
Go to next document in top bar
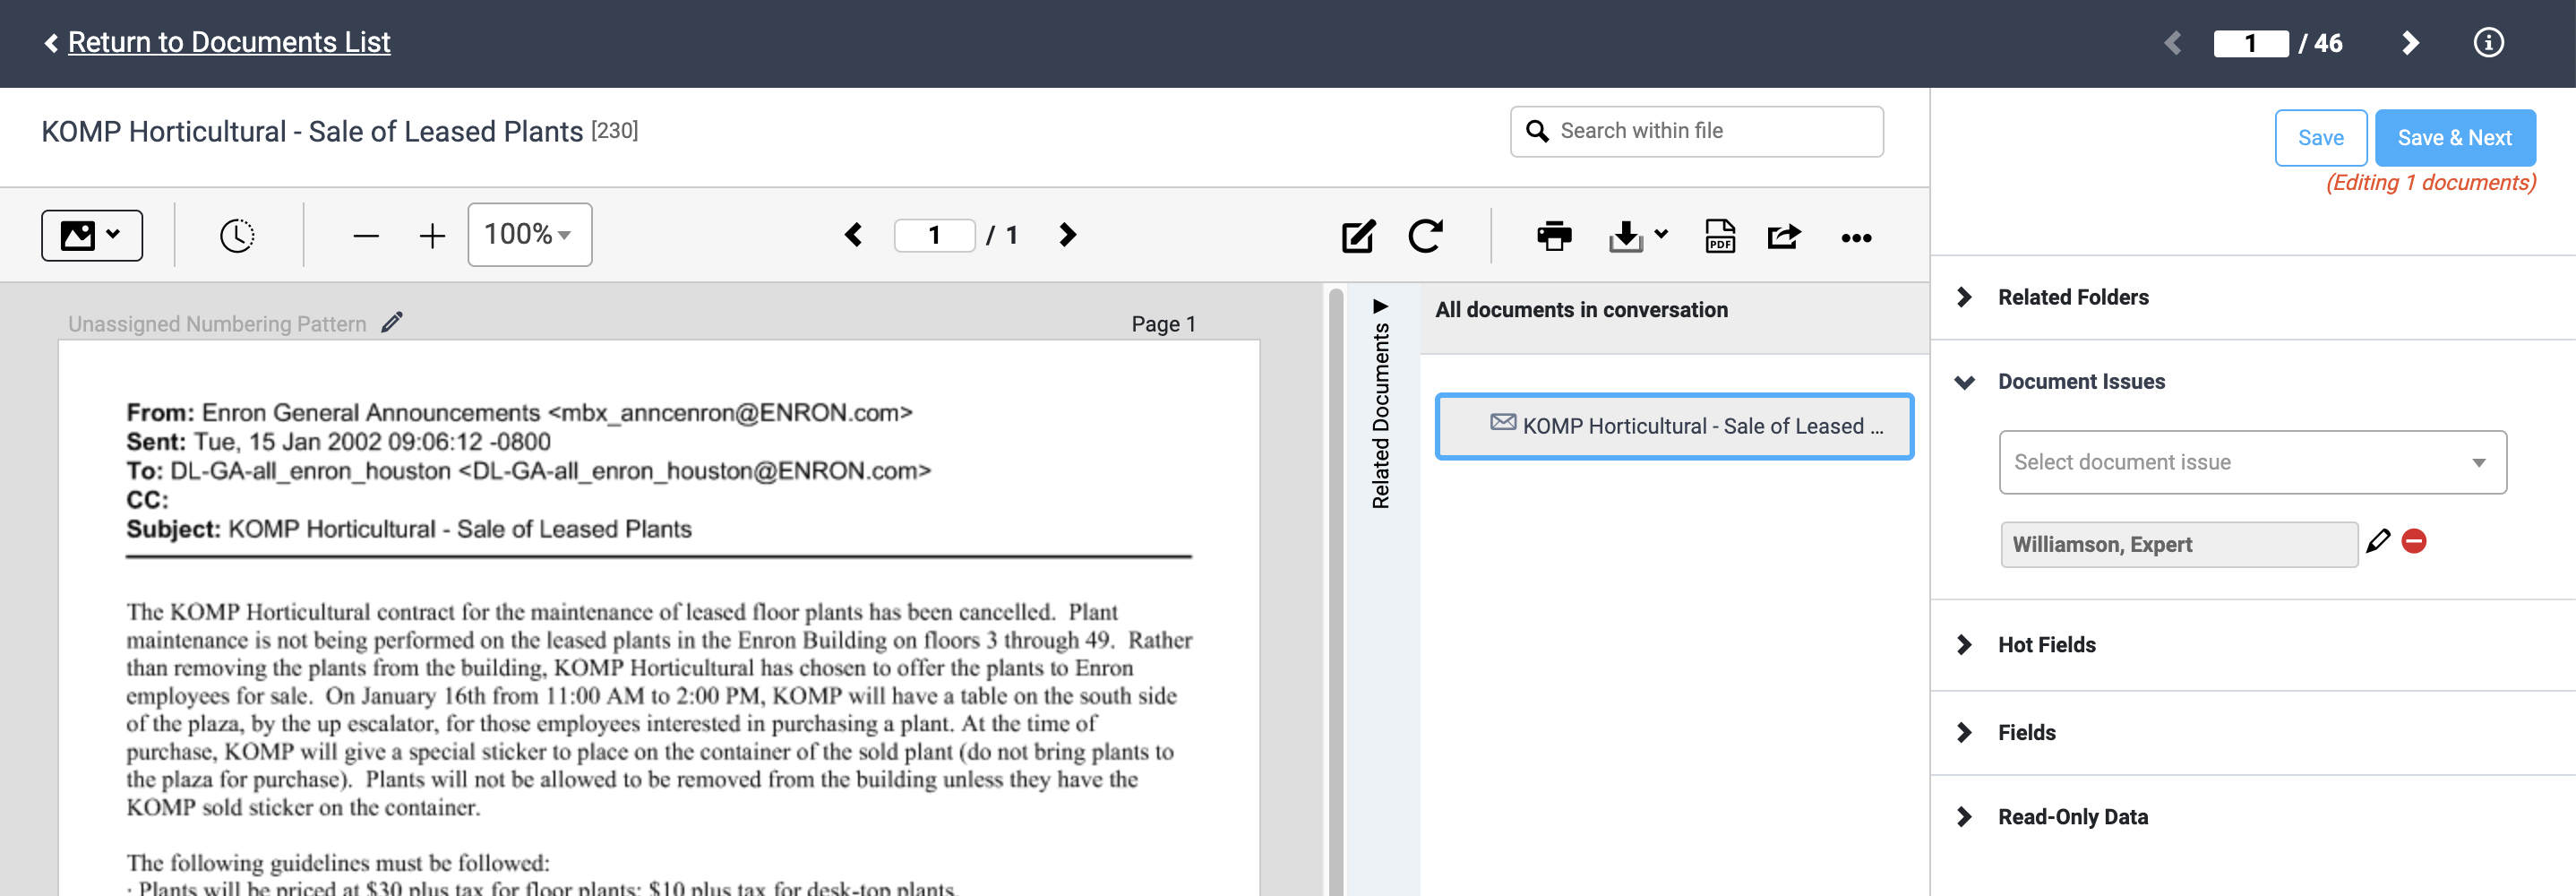(x=2410, y=43)
